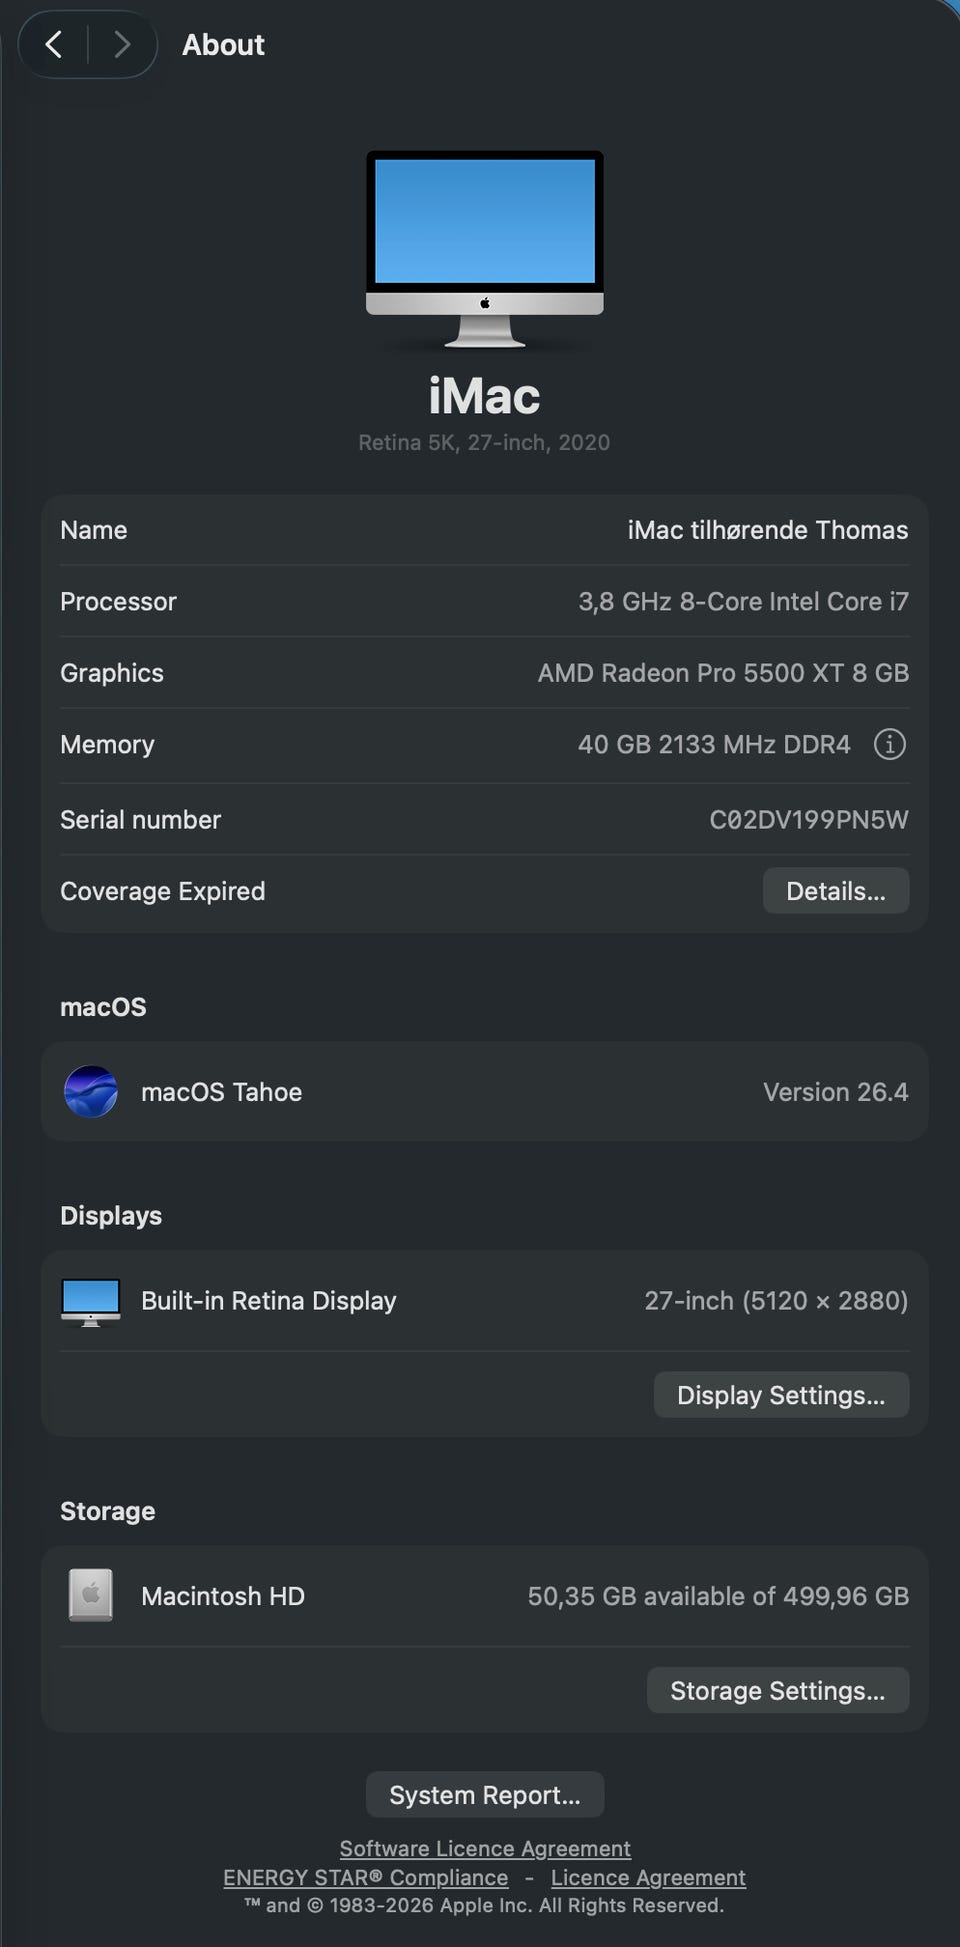Viewport: 960px width, 1947px height.
Task: Click the Macintosh HD storage row
Action: [485, 1596]
